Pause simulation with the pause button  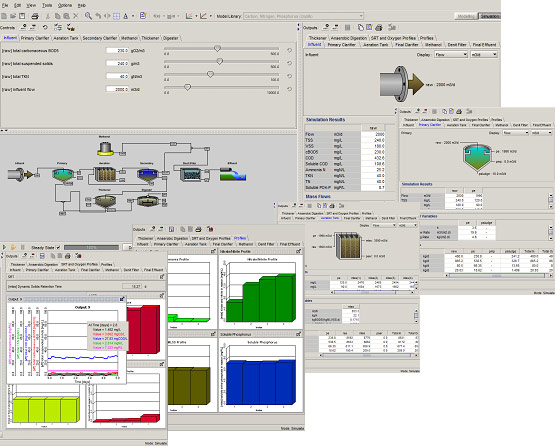23,247
